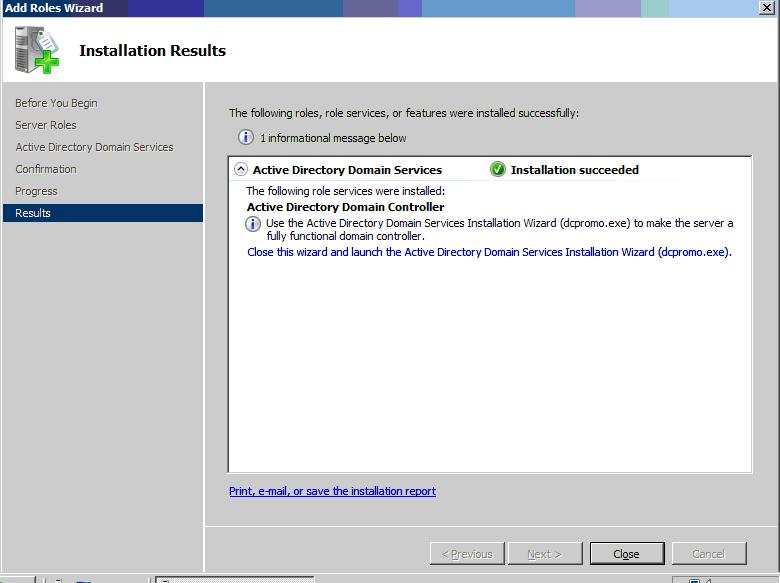Viewport: 780px width, 583px height.
Task: Go to the Server Roles step
Action: click(46, 125)
